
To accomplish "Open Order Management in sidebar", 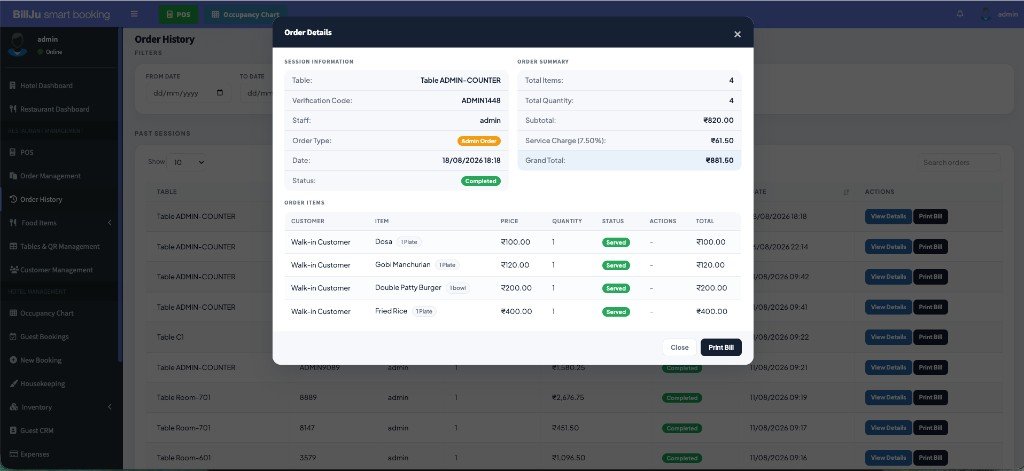I will (50, 176).
